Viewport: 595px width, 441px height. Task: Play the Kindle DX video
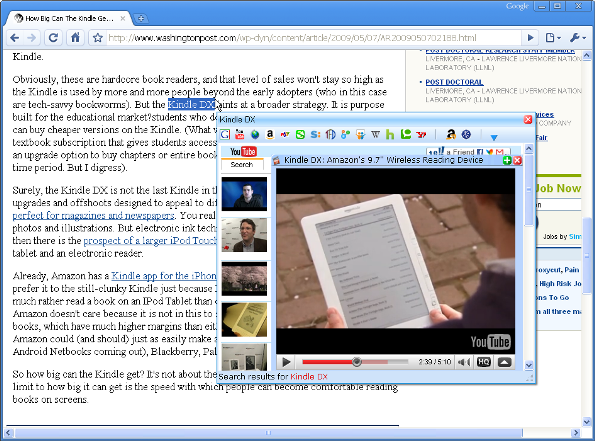pyautogui.click(x=286, y=362)
